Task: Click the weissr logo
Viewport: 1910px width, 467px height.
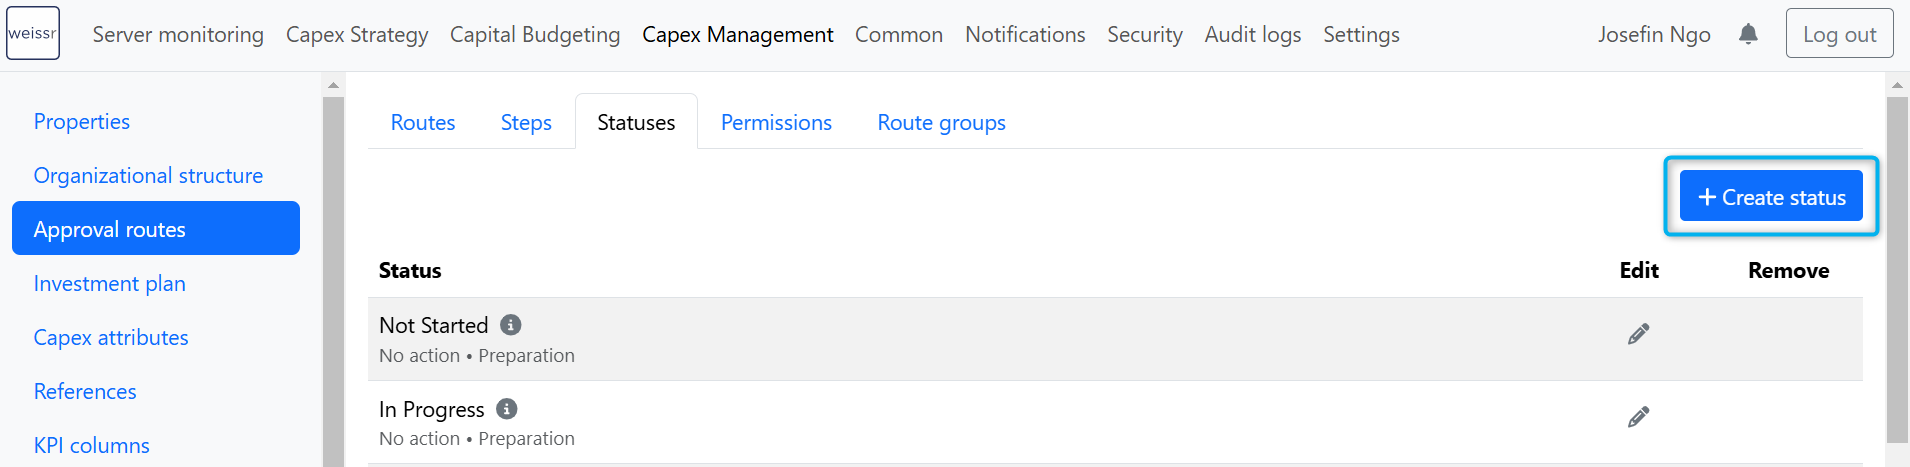Action: click(33, 33)
